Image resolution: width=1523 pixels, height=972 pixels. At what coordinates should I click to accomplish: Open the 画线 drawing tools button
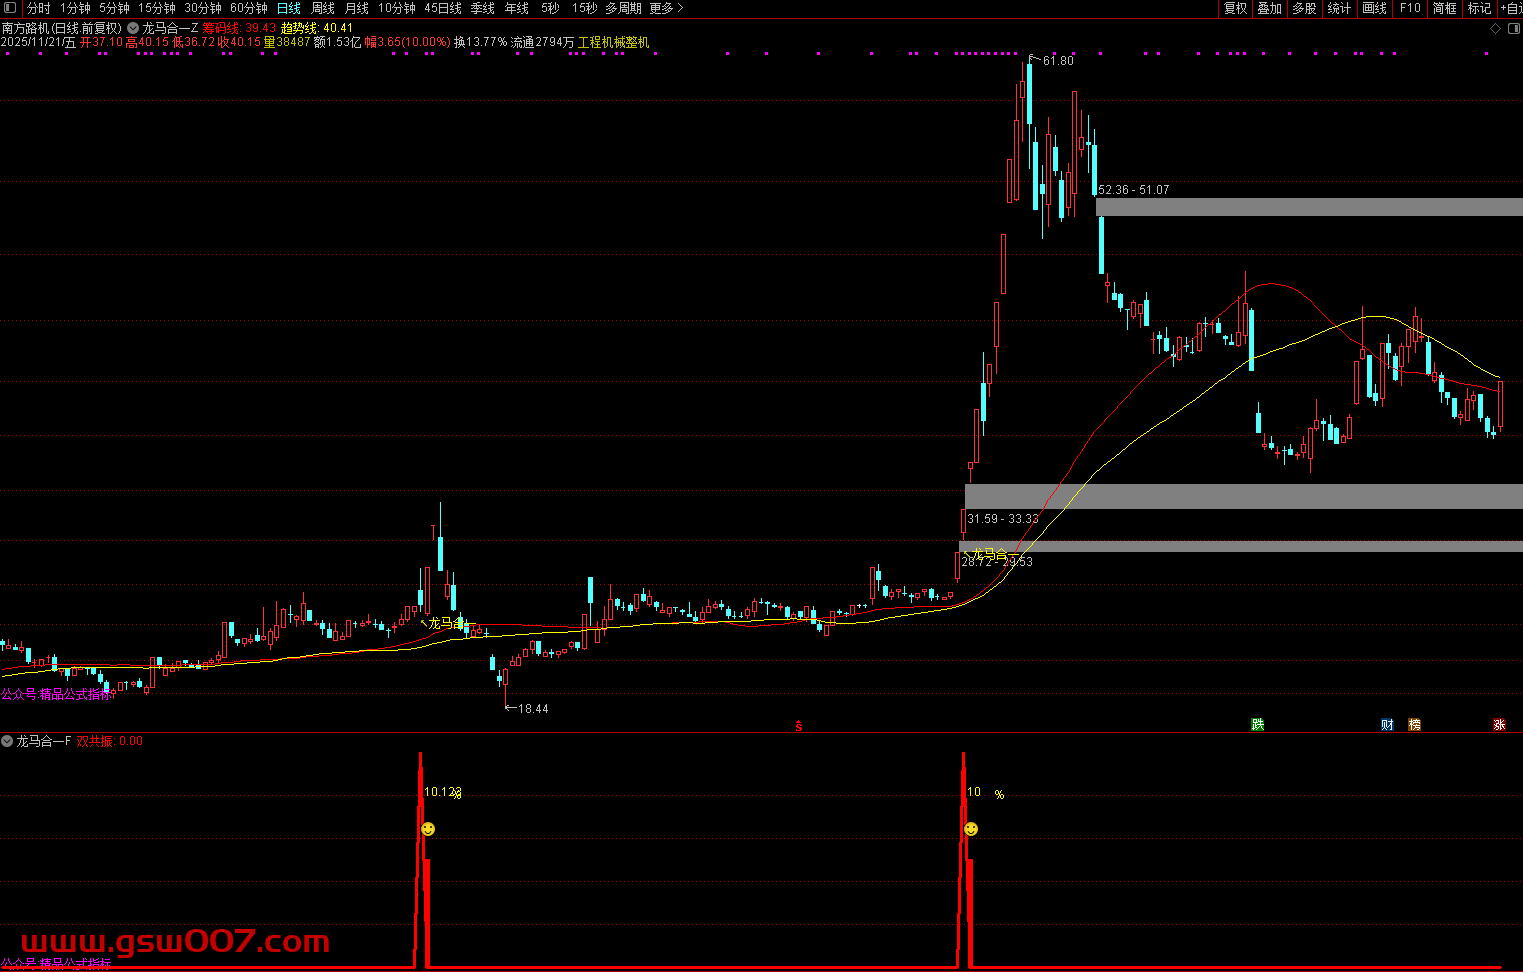pyautogui.click(x=1375, y=8)
